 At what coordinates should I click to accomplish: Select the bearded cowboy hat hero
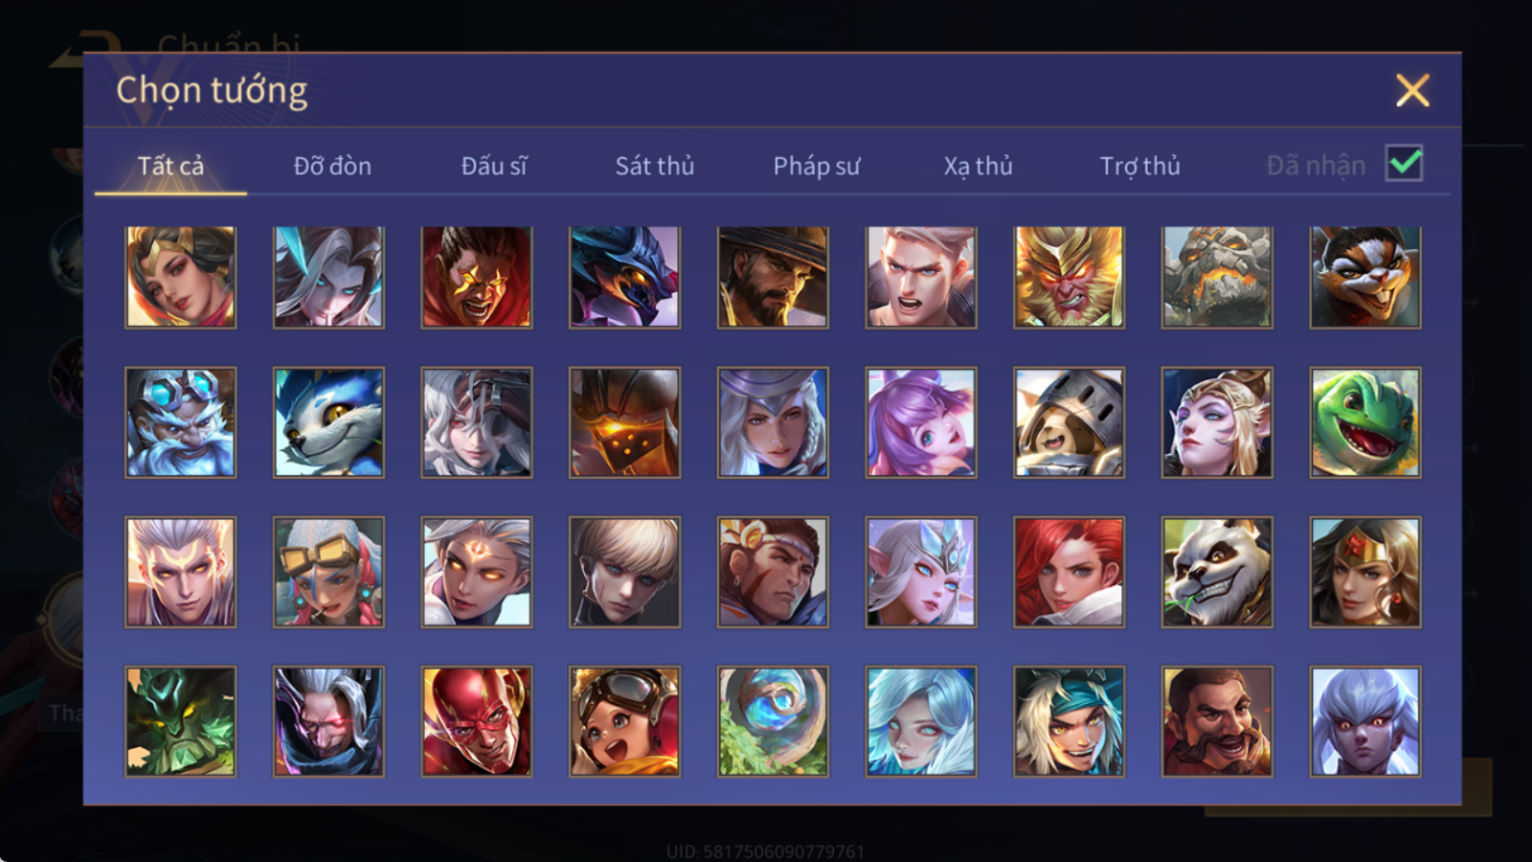pos(773,277)
